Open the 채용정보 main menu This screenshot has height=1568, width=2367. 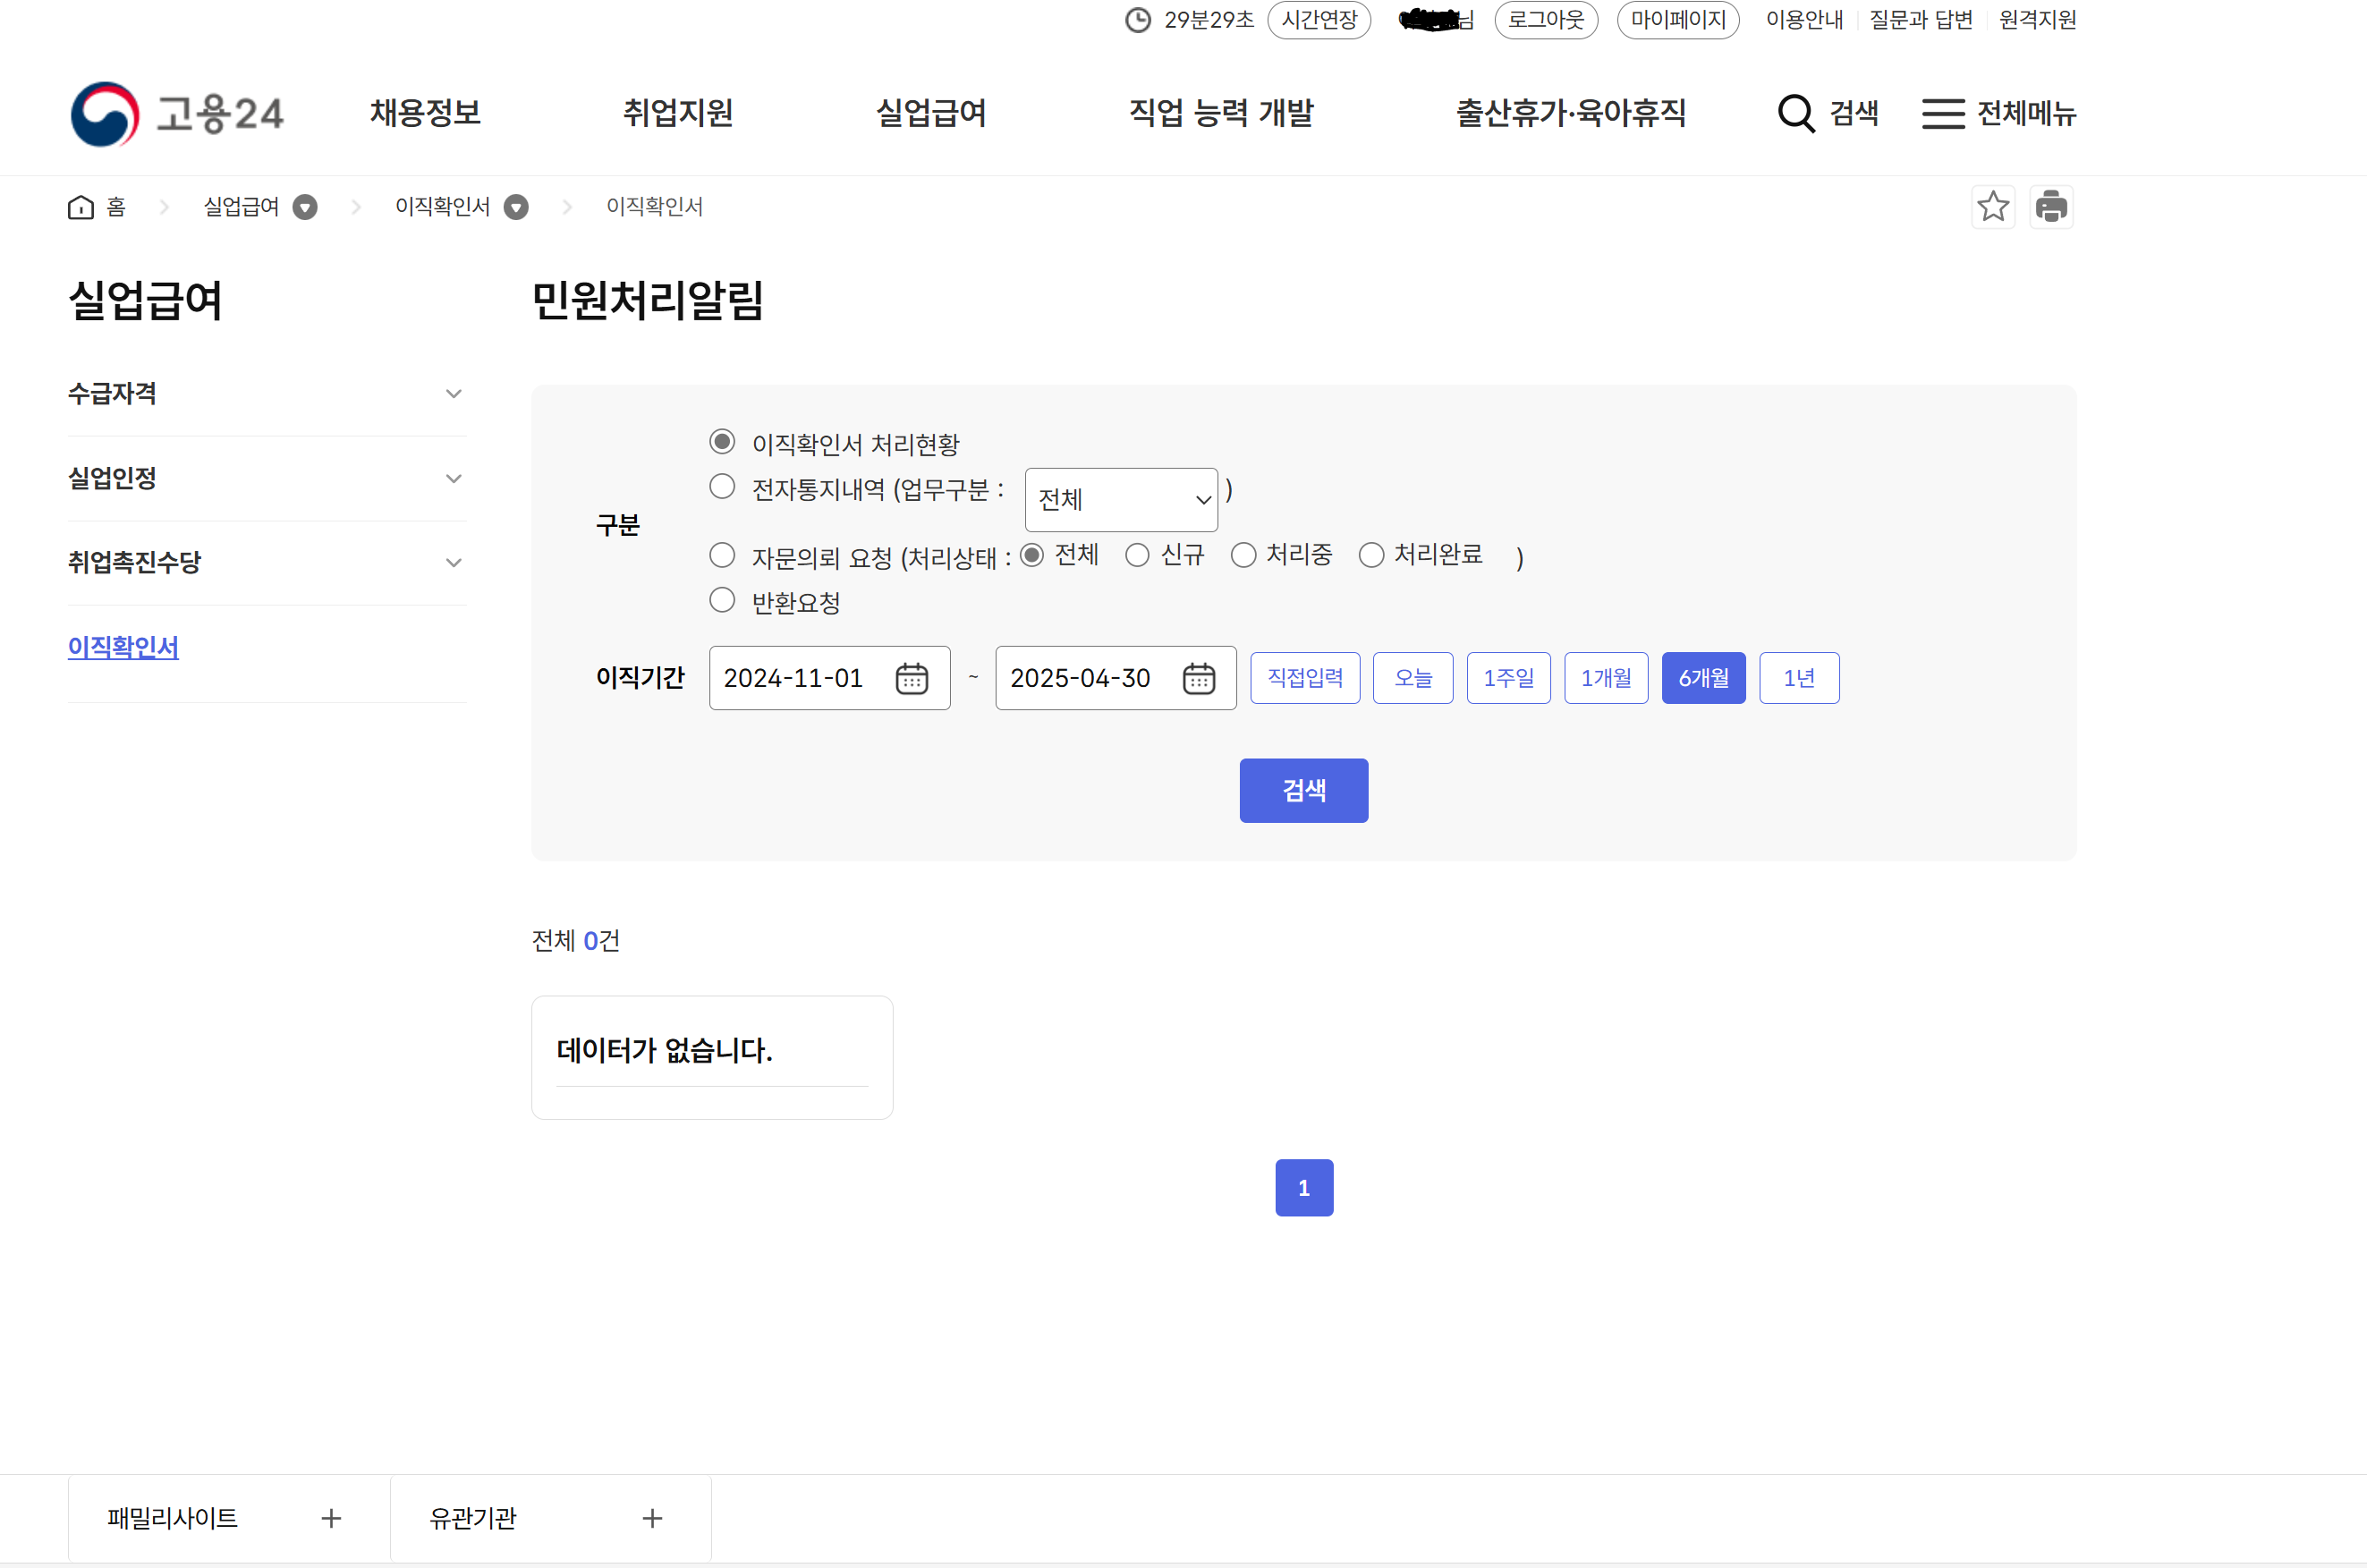click(x=425, y=113)
